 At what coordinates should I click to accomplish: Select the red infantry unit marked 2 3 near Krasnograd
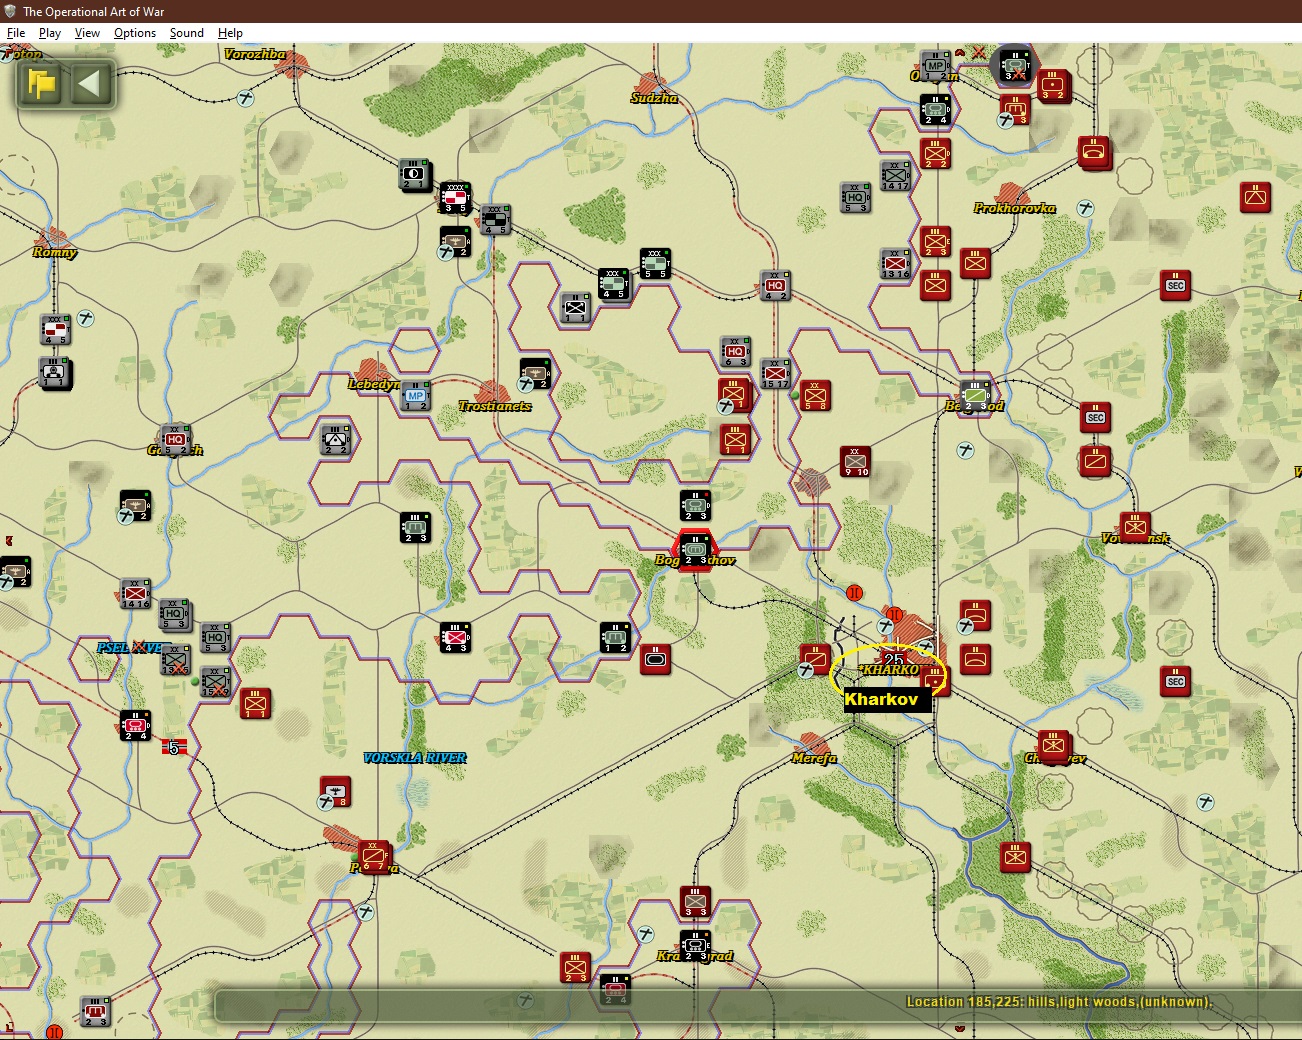click(x=575, y=968)
